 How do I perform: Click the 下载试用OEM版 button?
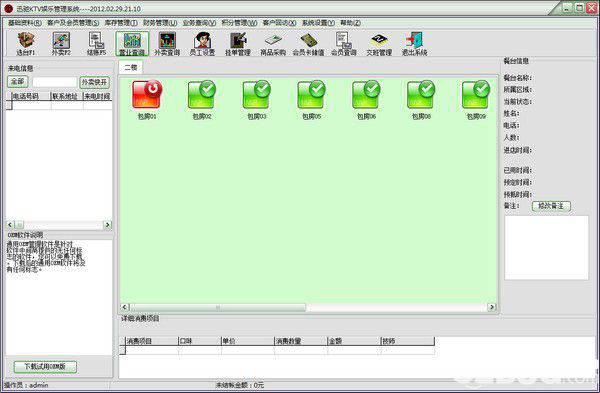click(x=45, y=367)
